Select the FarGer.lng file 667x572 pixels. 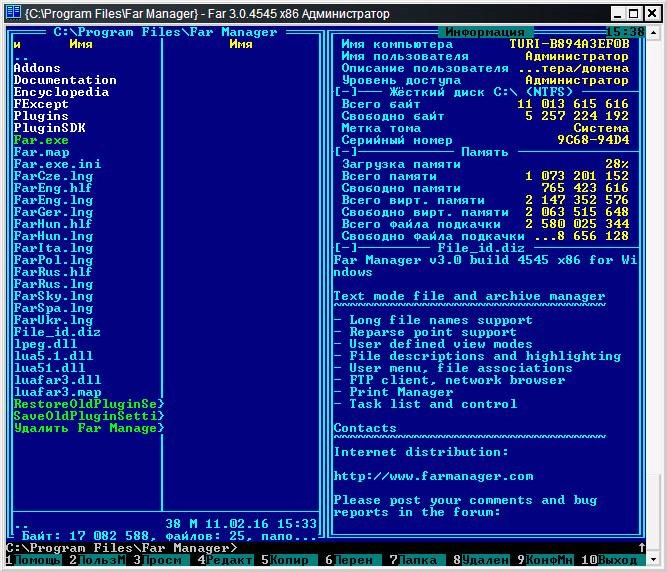pos(53,212)
